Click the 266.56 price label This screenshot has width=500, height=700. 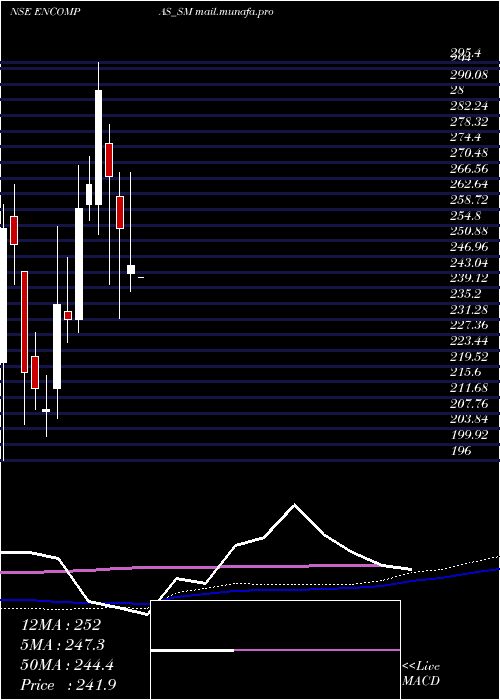[x=469, y=168]
